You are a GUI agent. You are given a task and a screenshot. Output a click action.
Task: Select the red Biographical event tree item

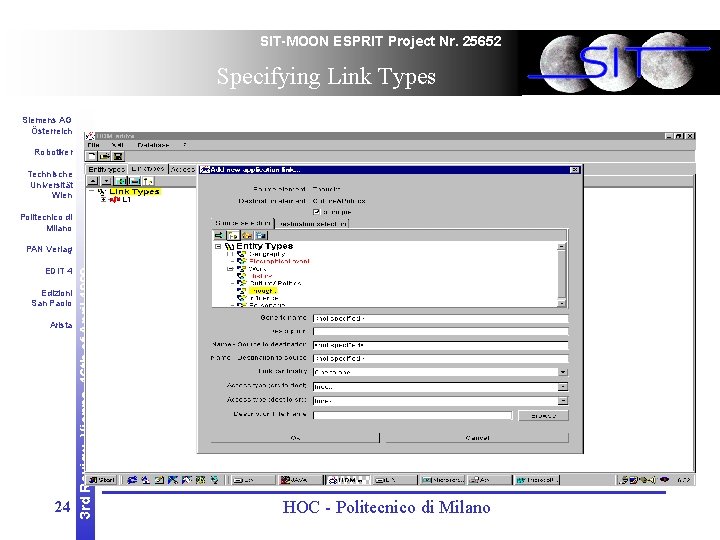[x=279, y=261]
